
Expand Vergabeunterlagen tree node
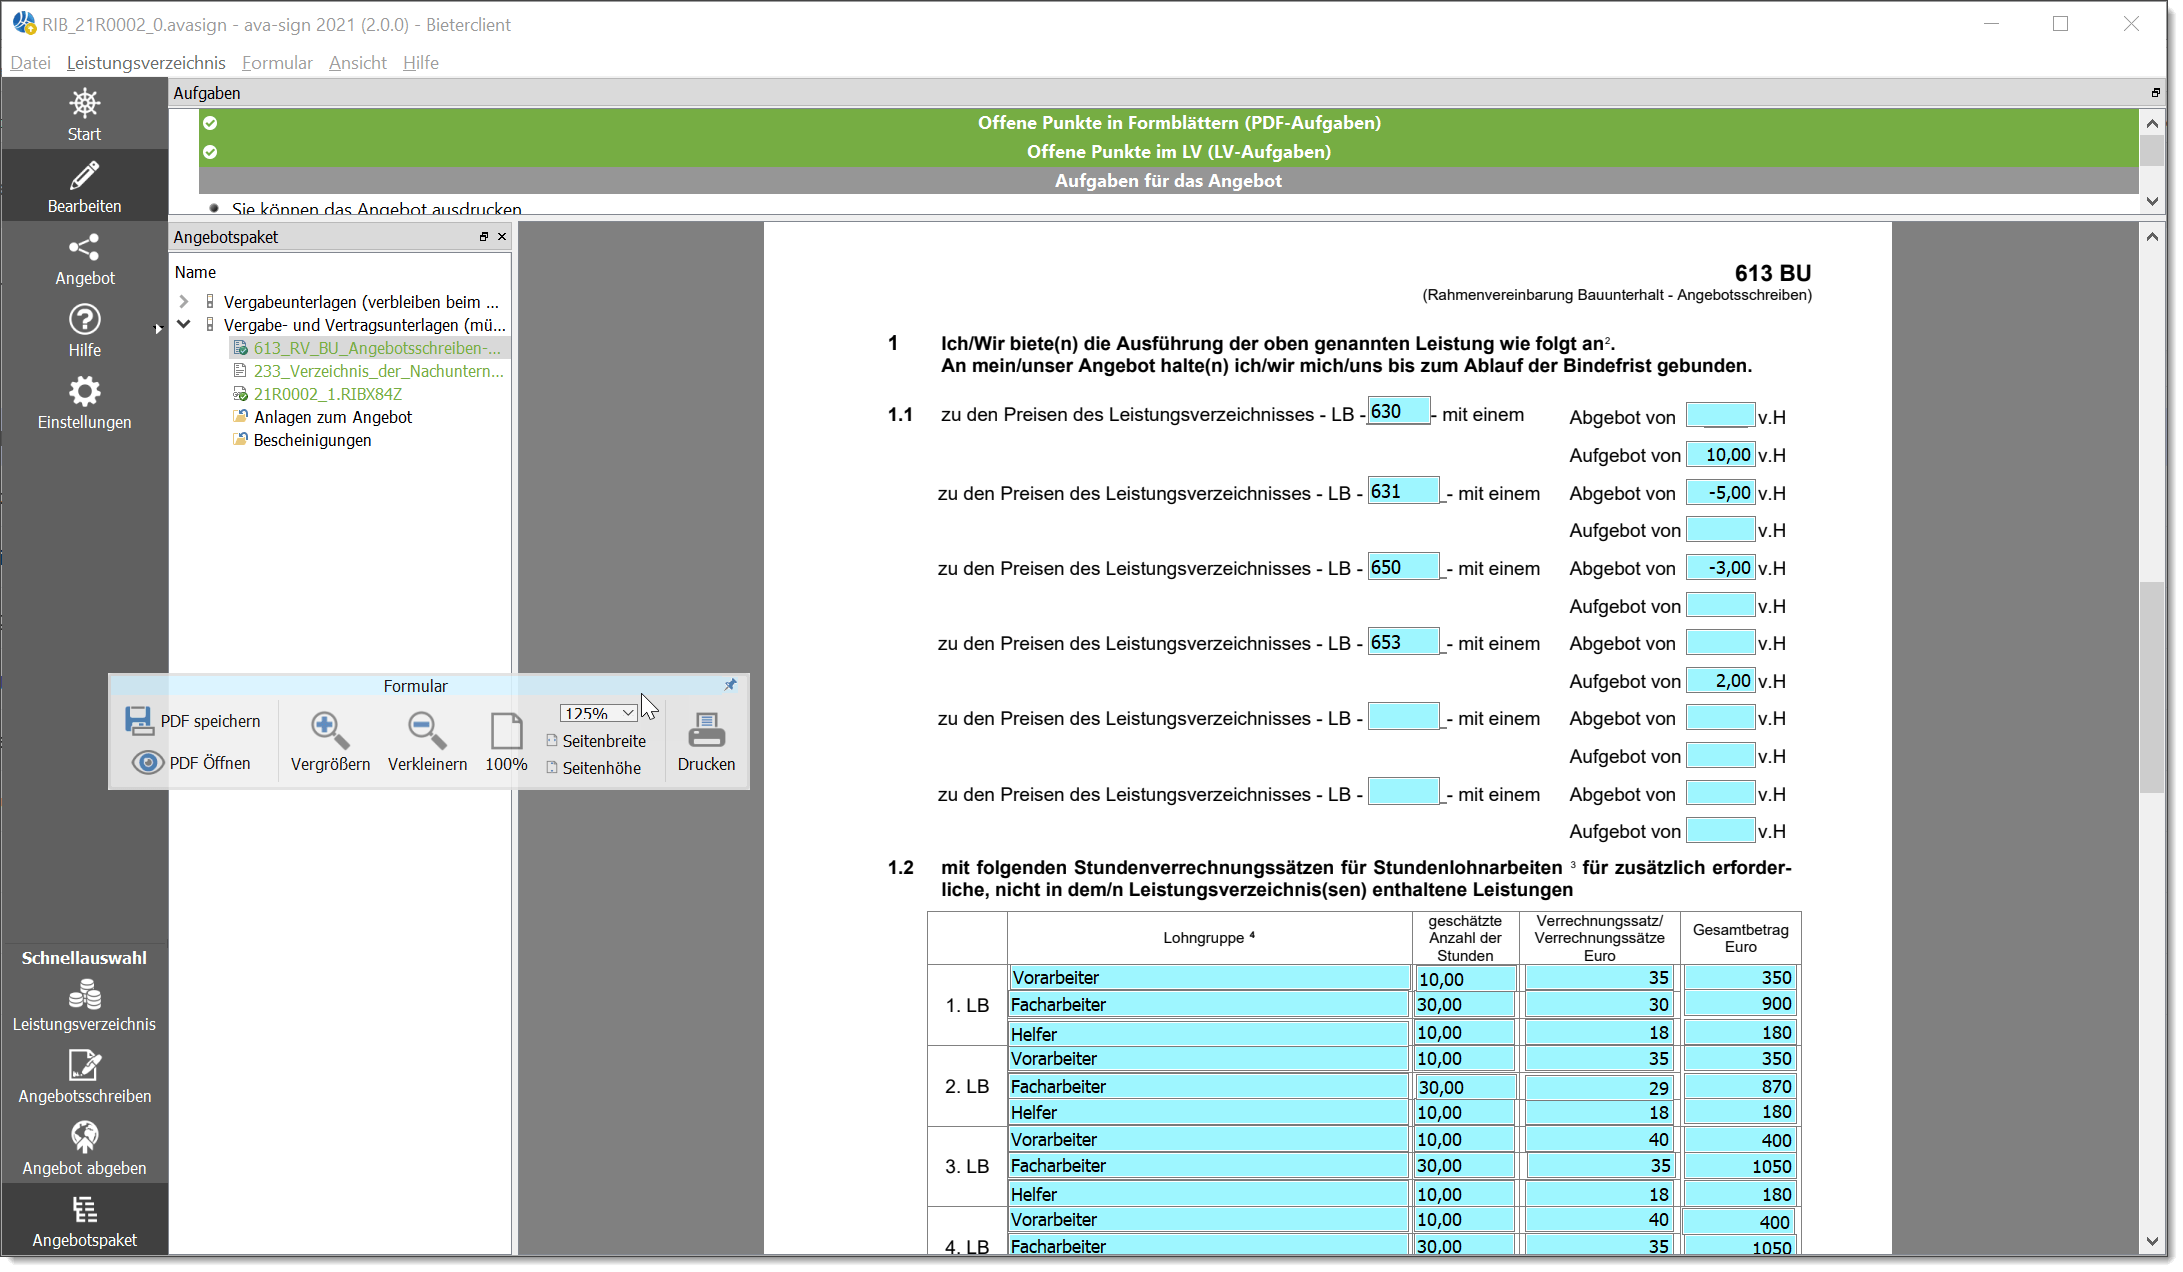[x=184, y=301]
